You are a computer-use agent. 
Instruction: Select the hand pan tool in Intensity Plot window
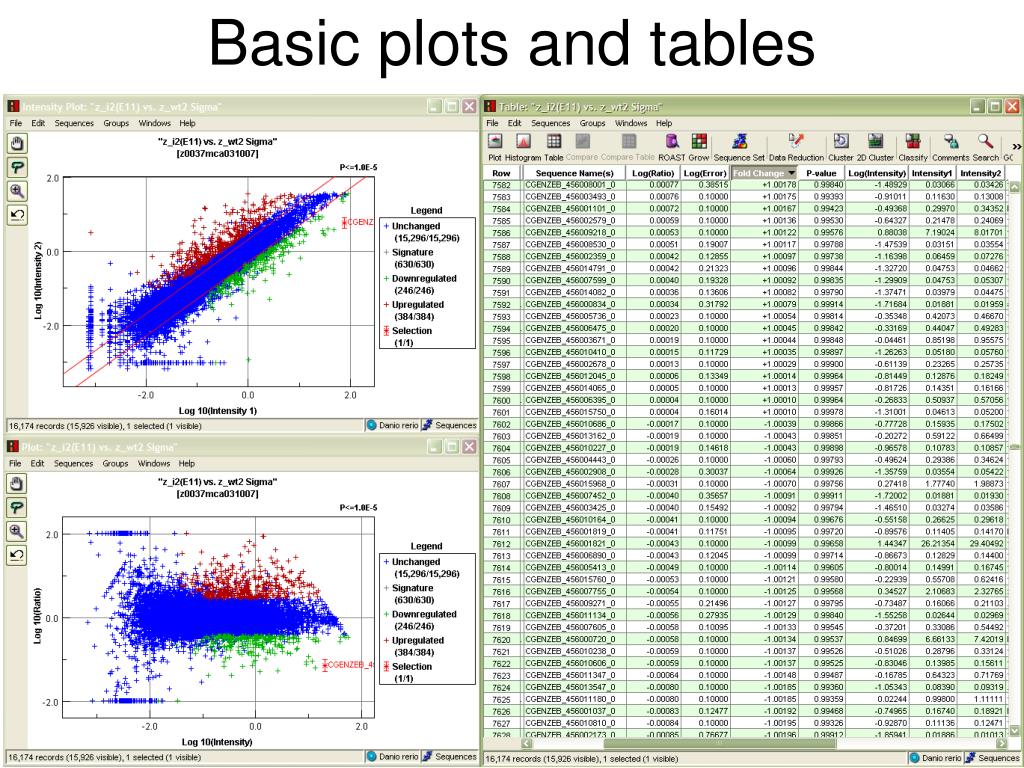coord(18,143)
